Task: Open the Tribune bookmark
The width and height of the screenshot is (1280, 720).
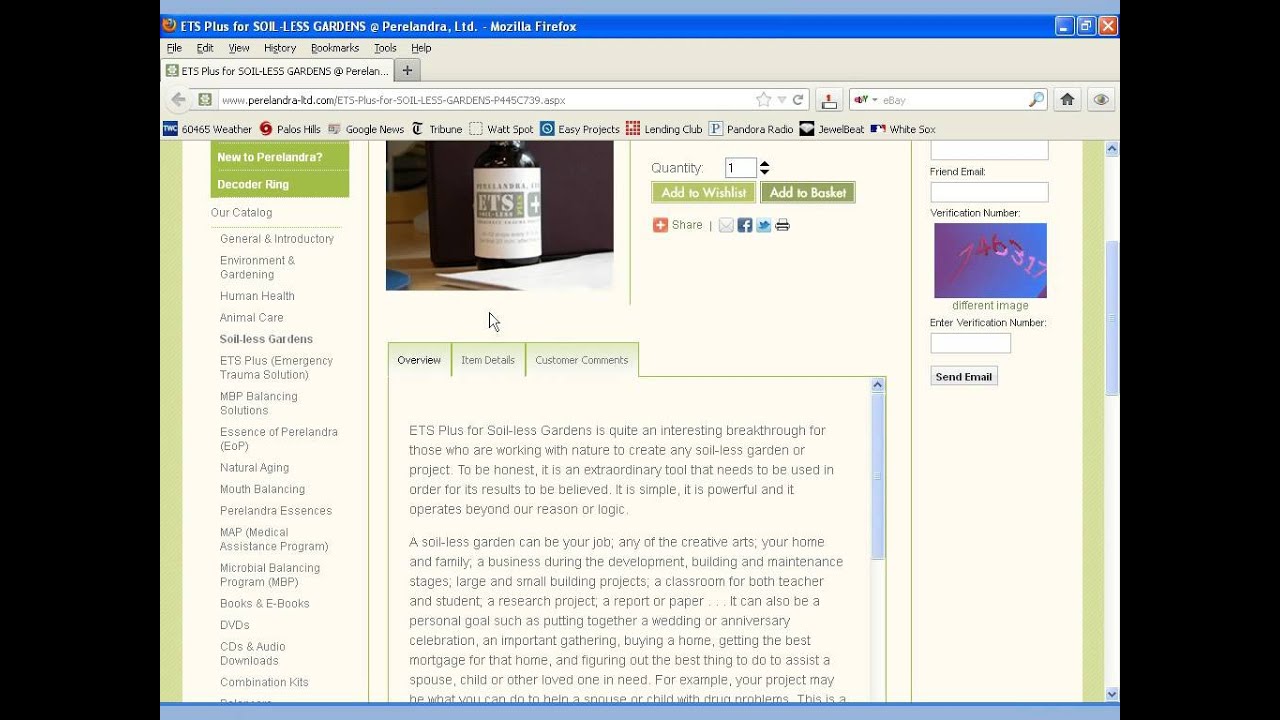Action: 436,129
